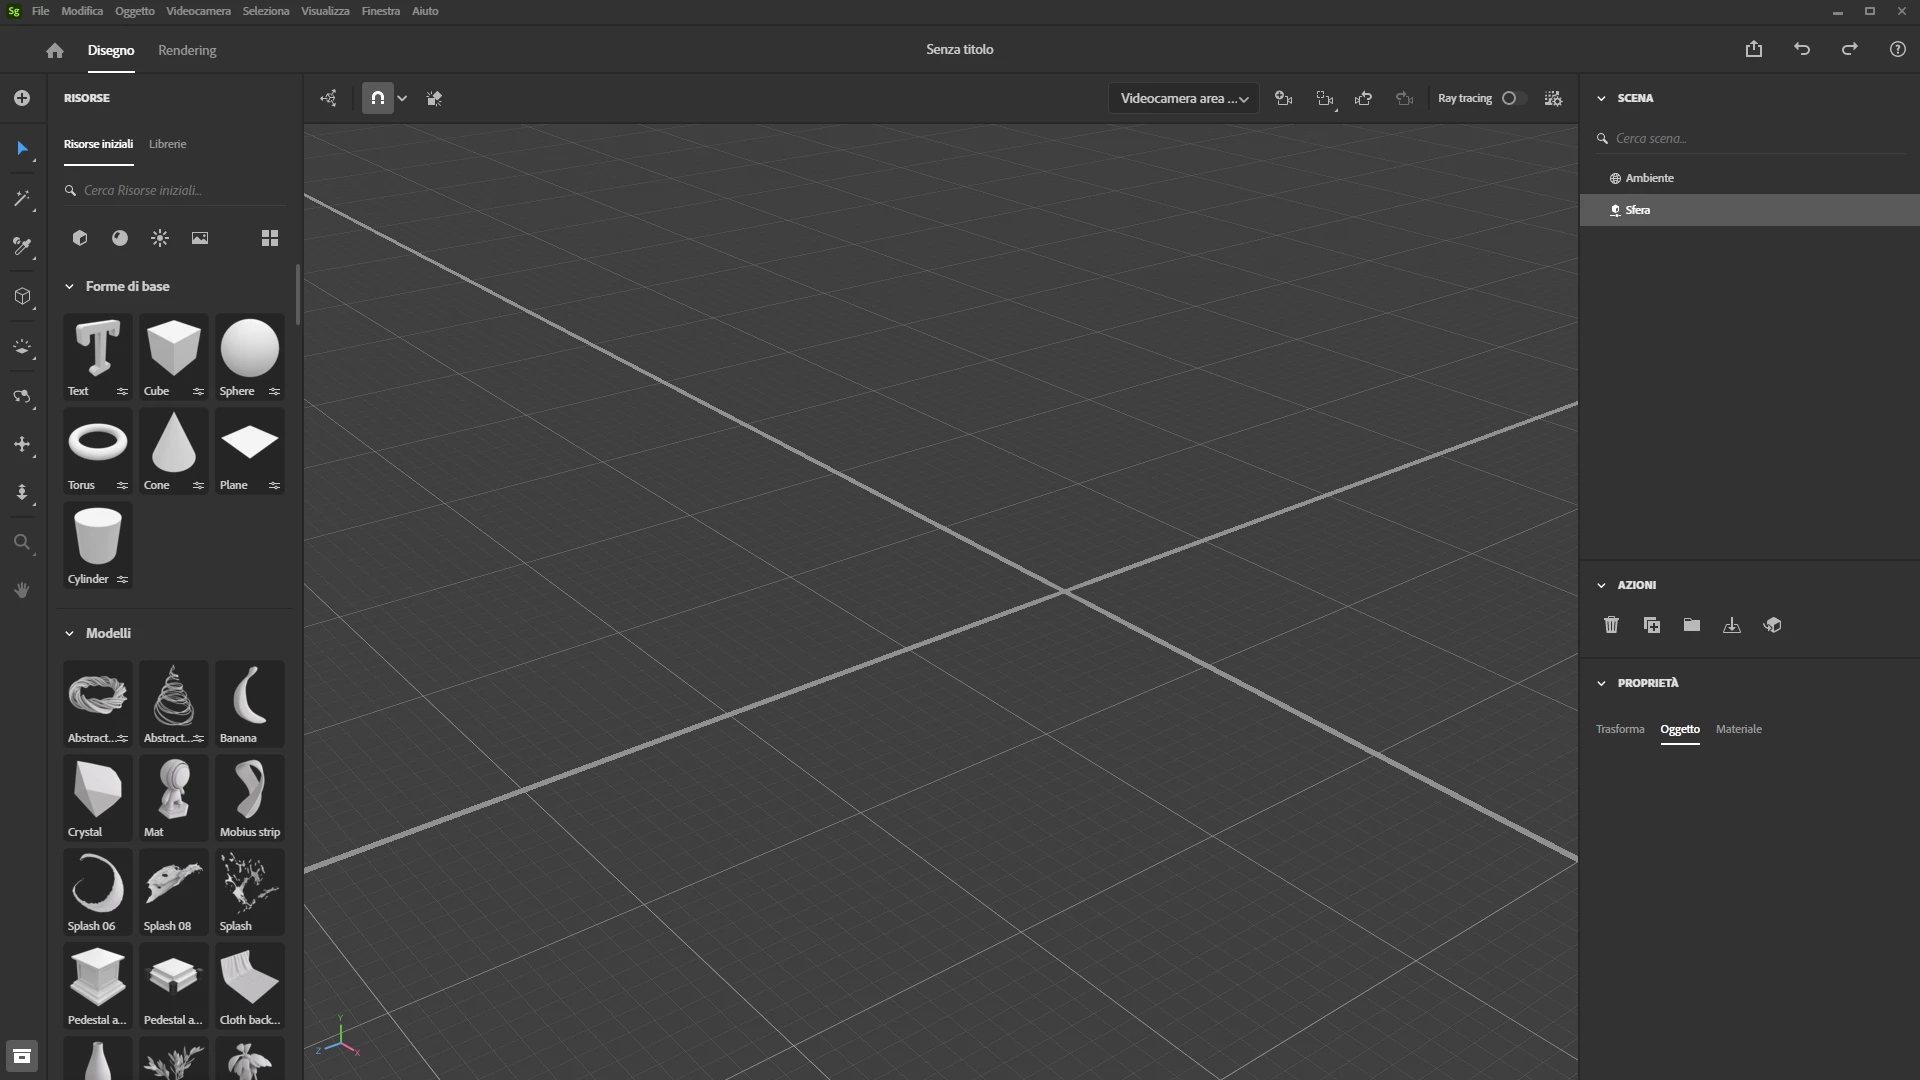Image resolution: width=1920 pixels, height=1080 pixels.
Task: Select the magic wand tool
Action: pyautogui.click(x=22, y=199)
